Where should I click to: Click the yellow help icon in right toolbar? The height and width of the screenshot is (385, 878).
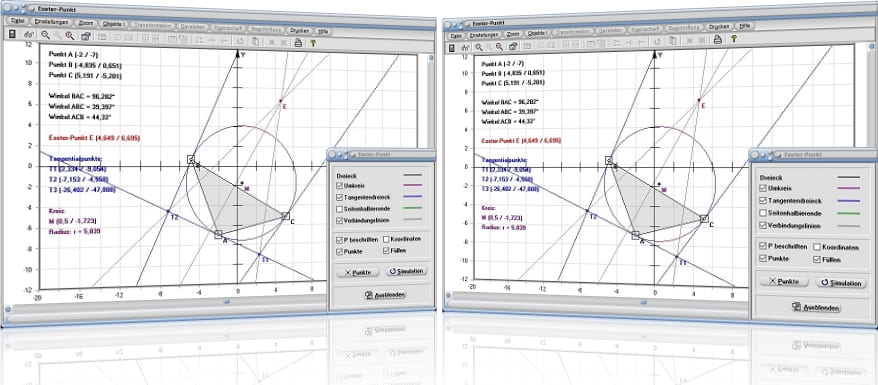click(734, 38)
